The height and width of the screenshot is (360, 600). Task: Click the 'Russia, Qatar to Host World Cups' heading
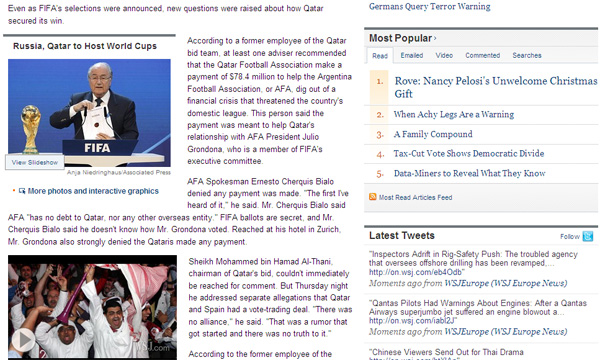coord(85,46)
